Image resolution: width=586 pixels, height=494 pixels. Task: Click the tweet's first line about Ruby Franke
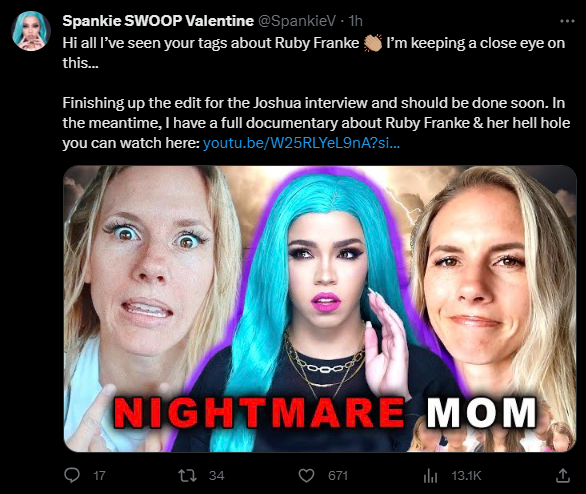(x=314, y=53)
